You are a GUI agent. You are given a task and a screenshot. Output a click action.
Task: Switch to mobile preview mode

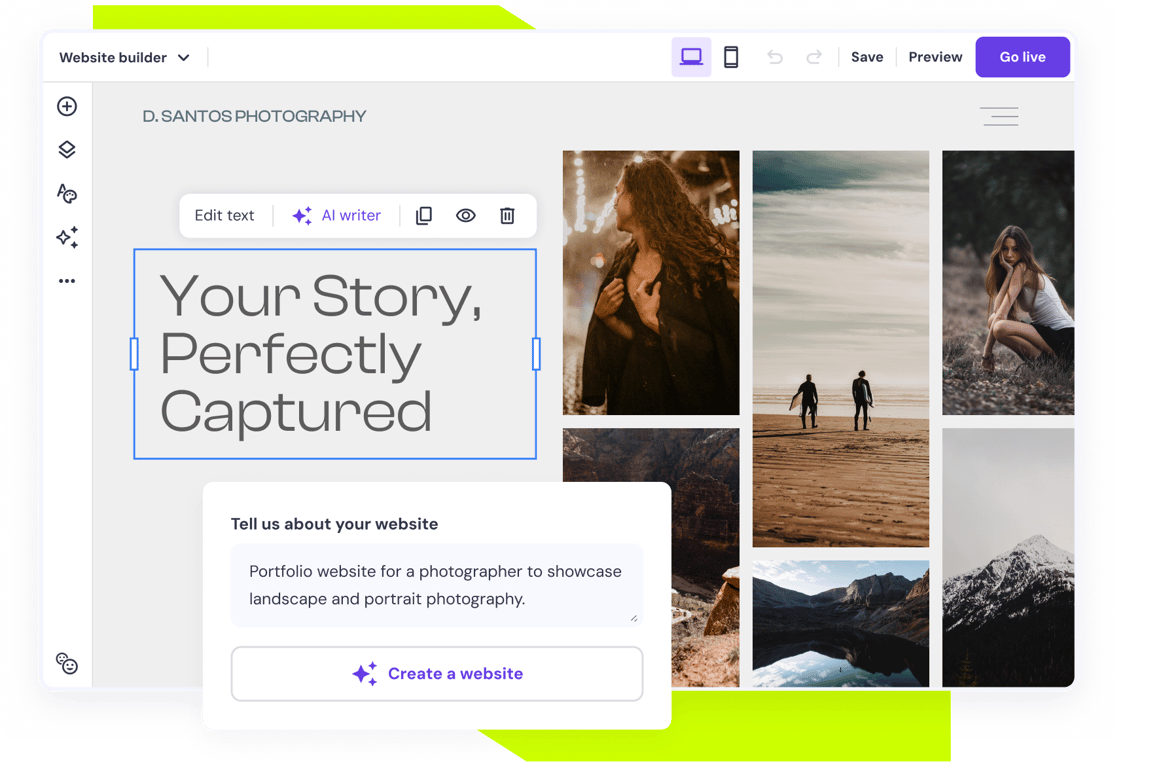click(x=731, y=56)
